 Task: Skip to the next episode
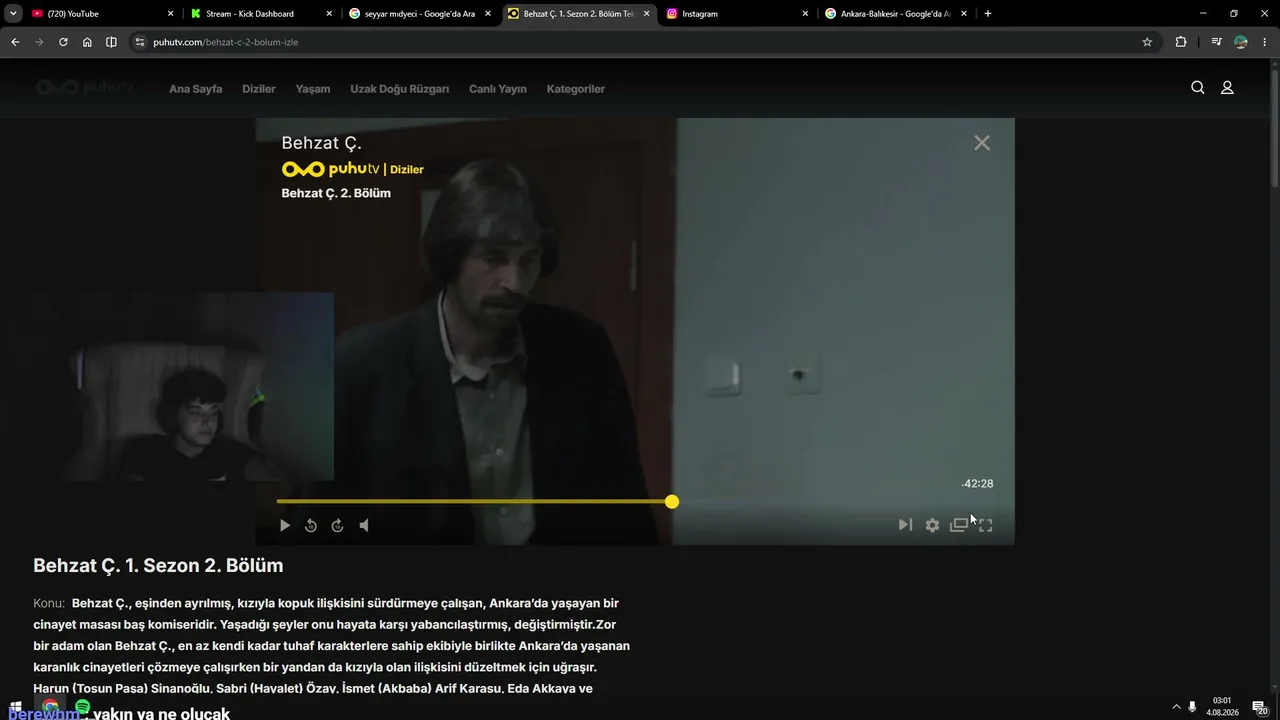pos(905,525)
